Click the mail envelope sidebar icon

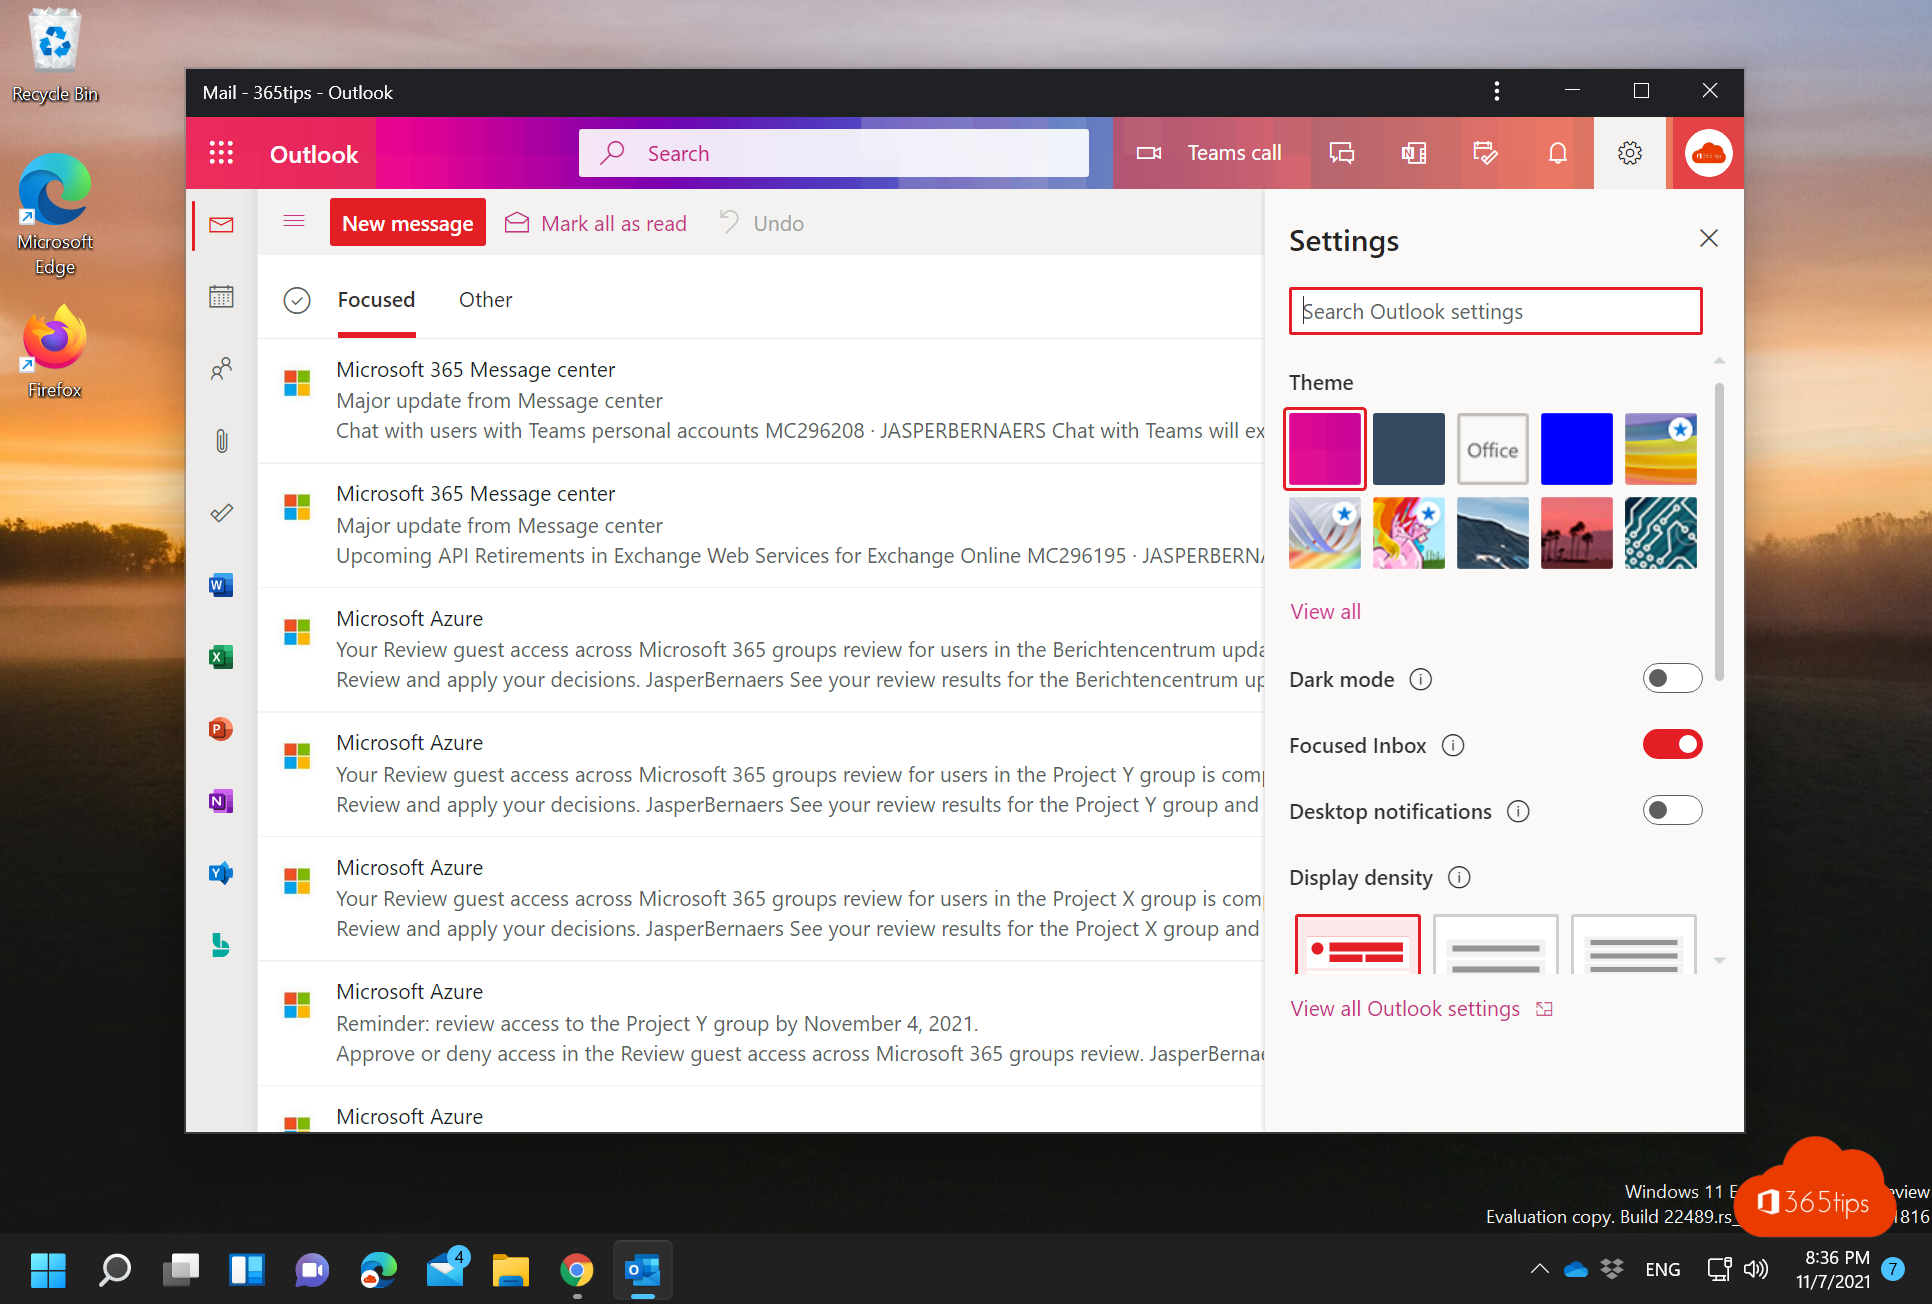click(x=221, y=224)
